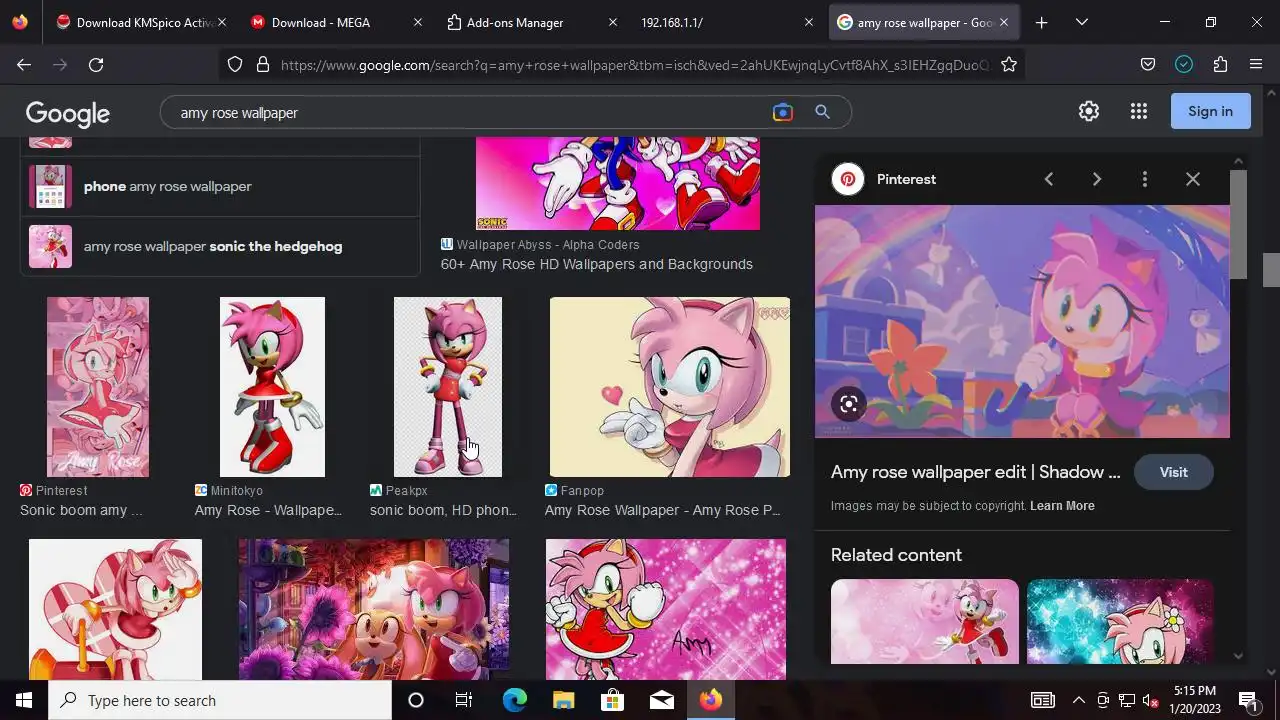Click the Google logo
1280x720 pixels.
coord(68,113)
